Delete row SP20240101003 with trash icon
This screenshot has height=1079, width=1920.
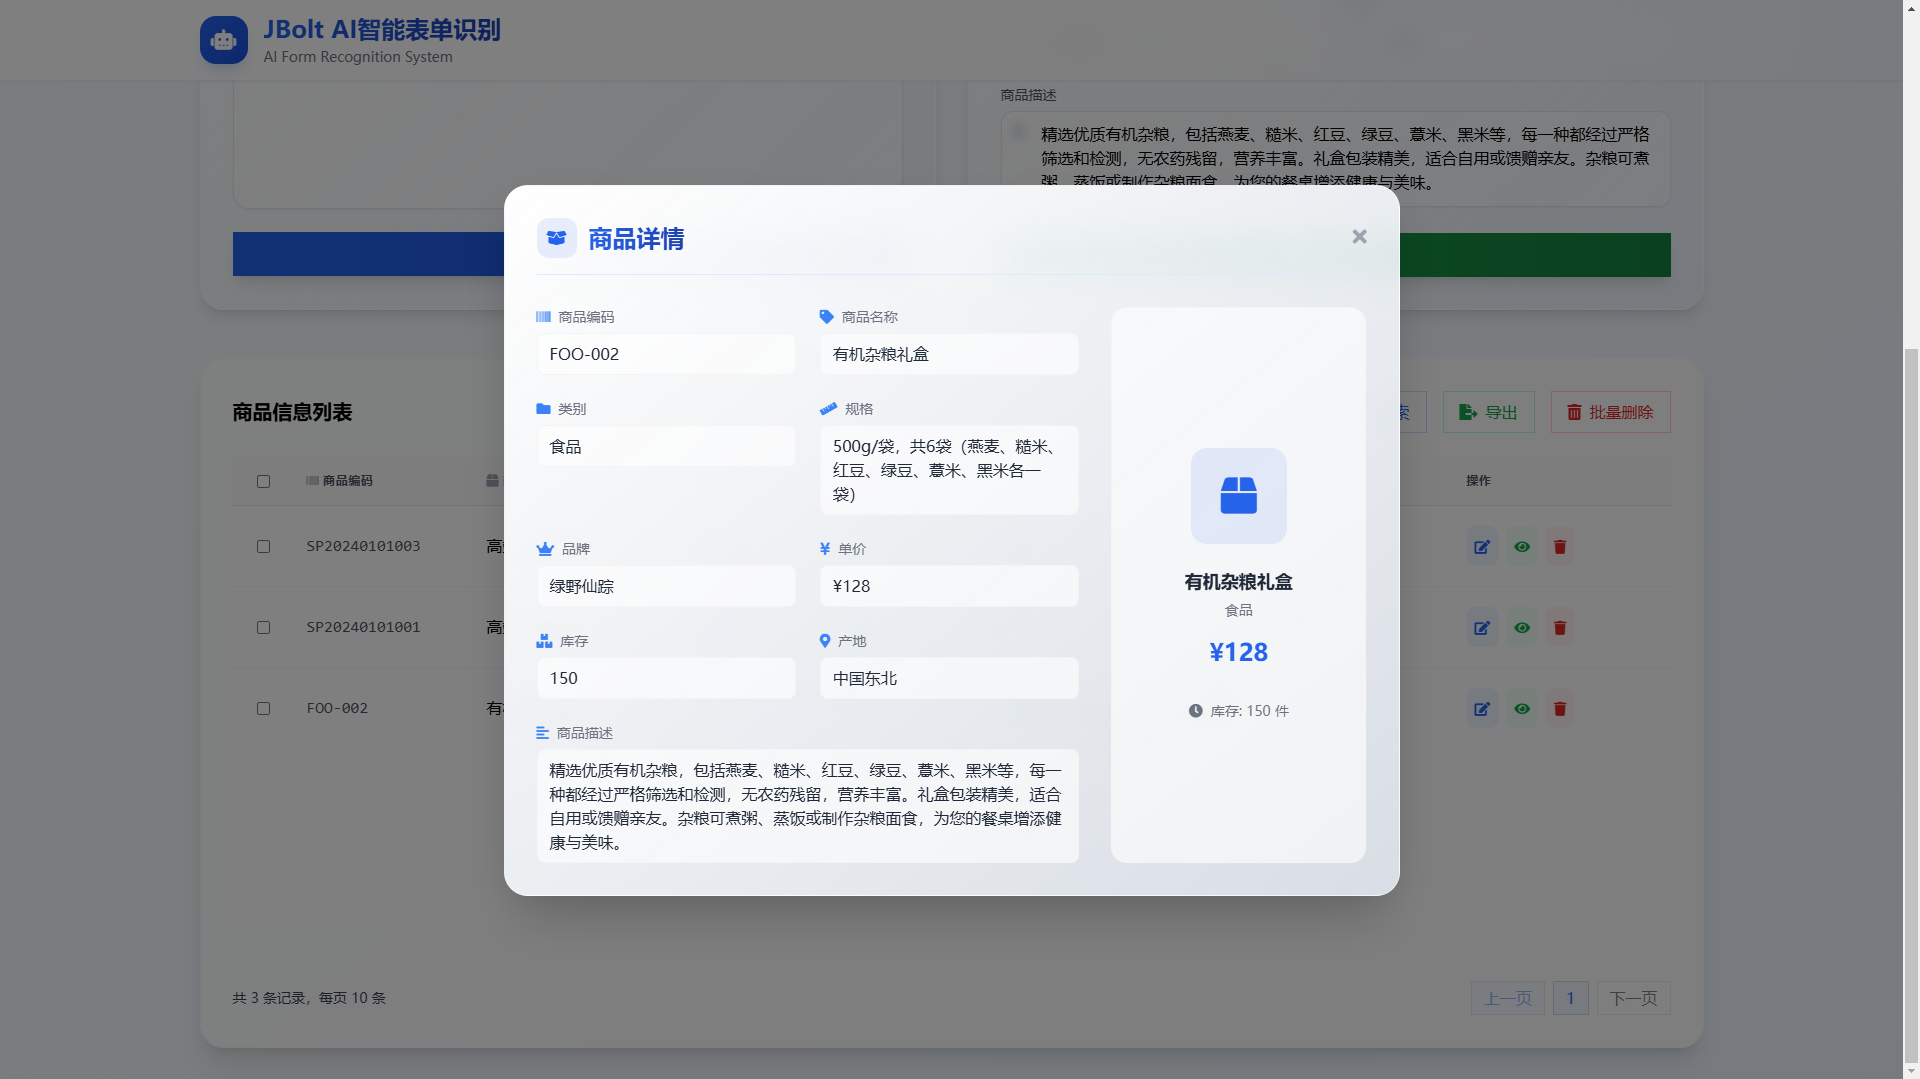tap(1560, 547)
